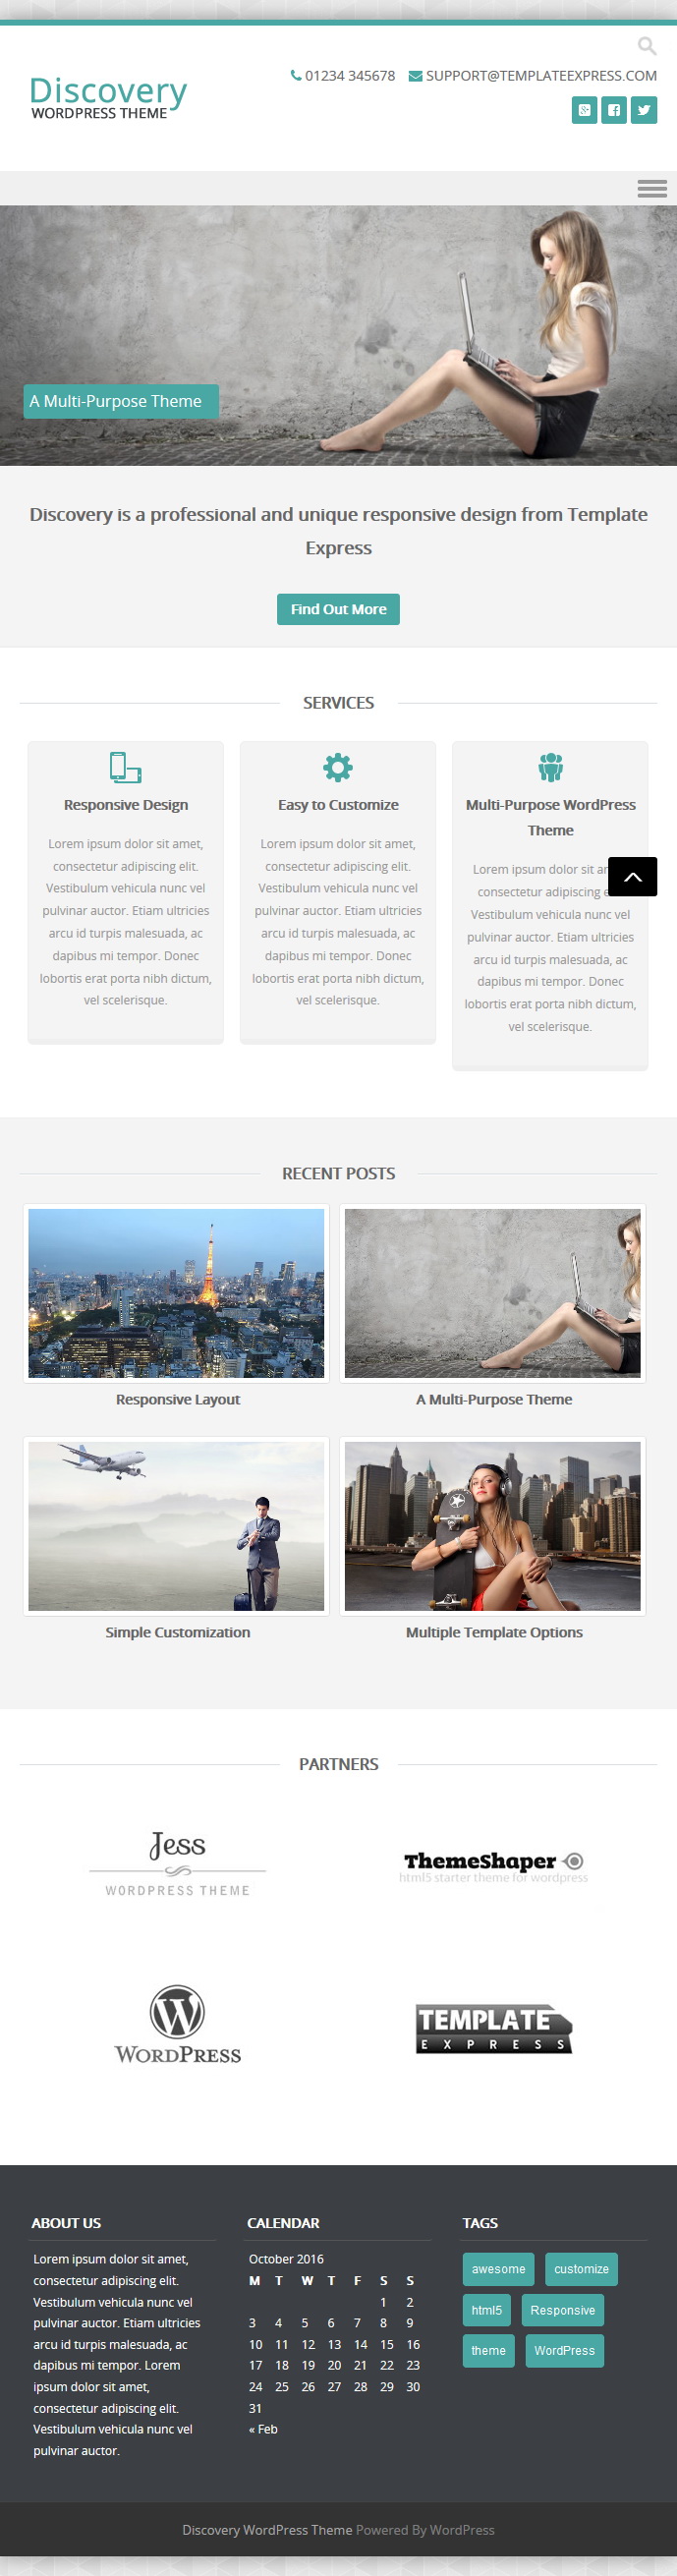Click the Multi-Purpose users icon

tap(551, 767)
